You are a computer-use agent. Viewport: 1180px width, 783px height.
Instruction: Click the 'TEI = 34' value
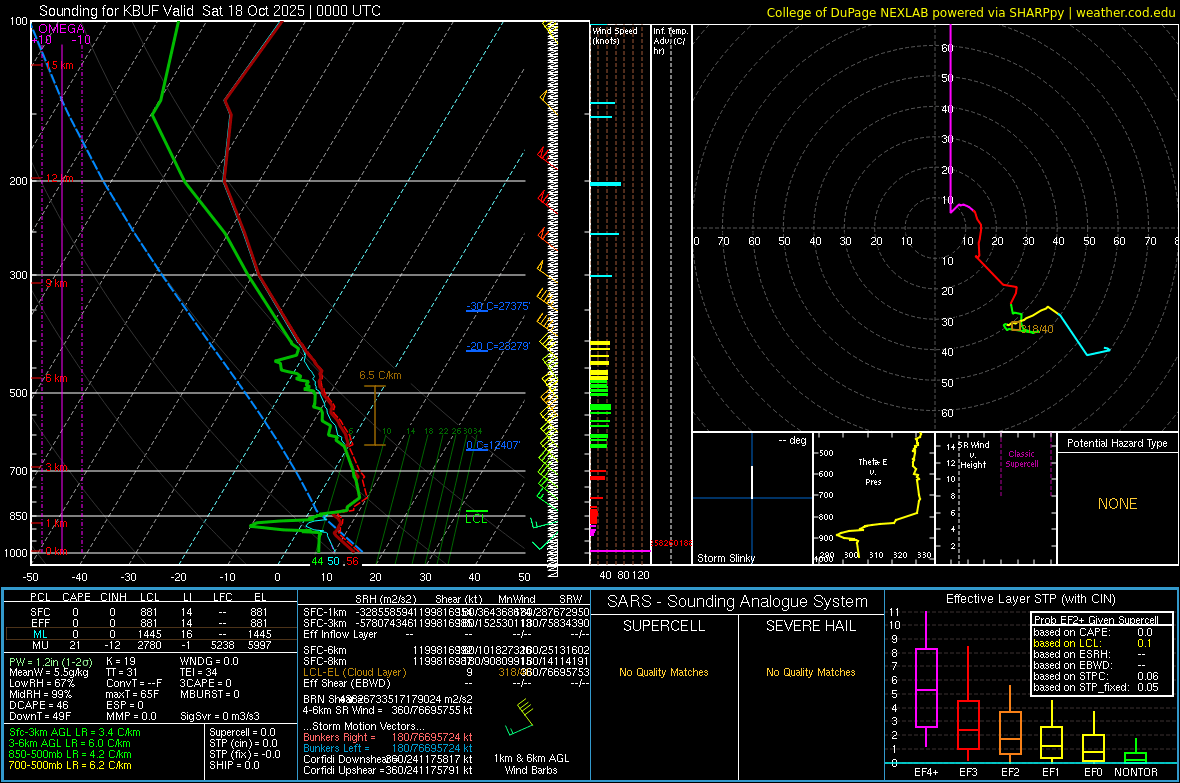[x=199, y=672]
